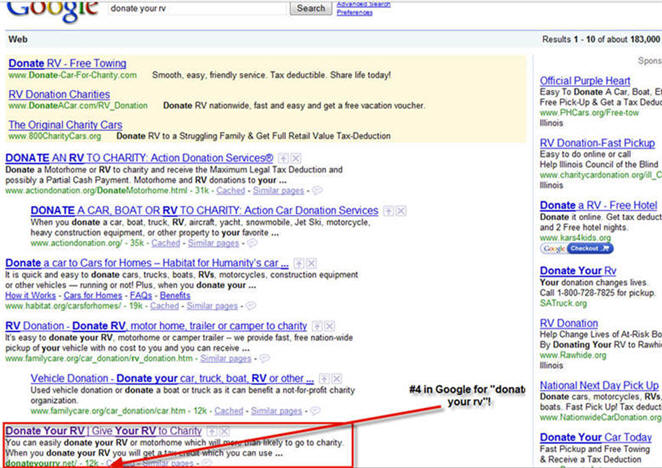The image size is (662, 468).
Task: Open the 'RV Donation-Fast Pickup' ad
Action: pos(597,143)
